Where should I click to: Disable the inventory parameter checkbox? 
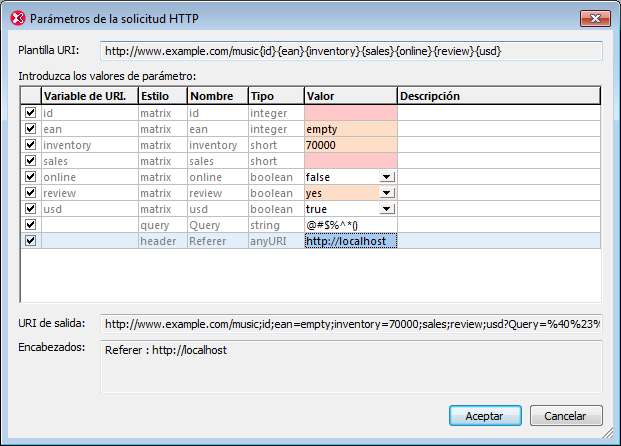[x=30, y=145]
